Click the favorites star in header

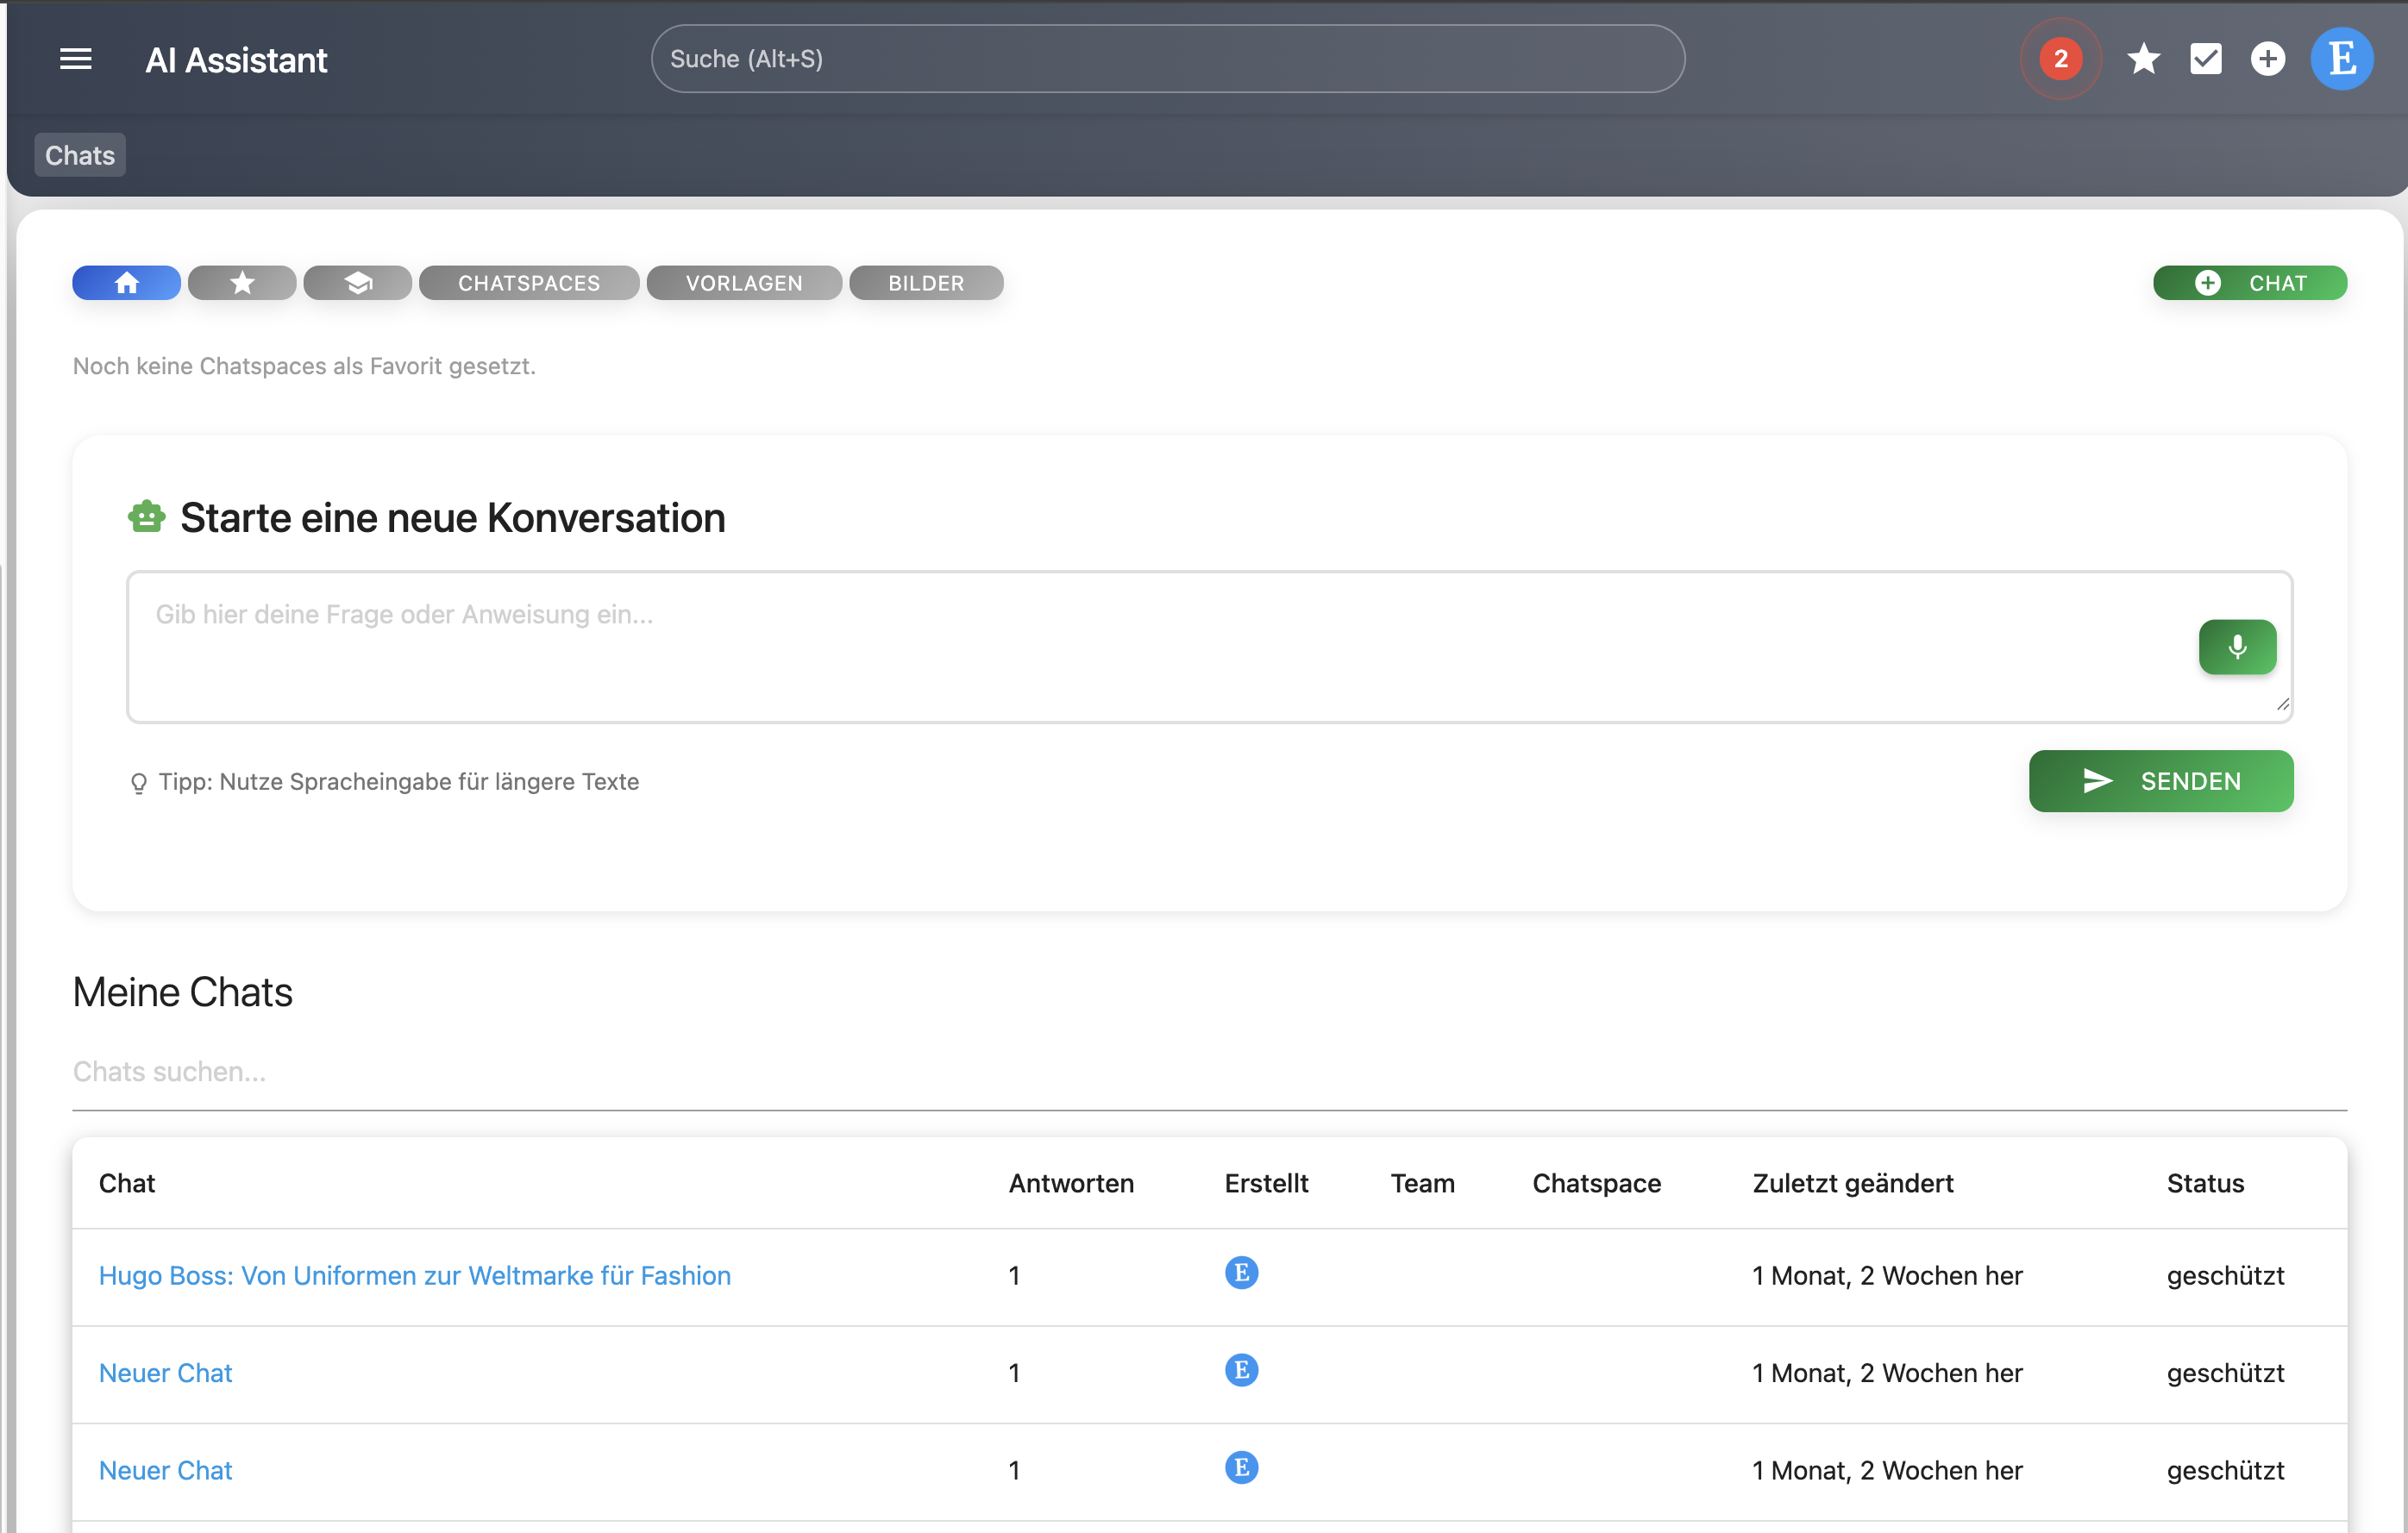pyautogui.click(x=2143, y=60)
